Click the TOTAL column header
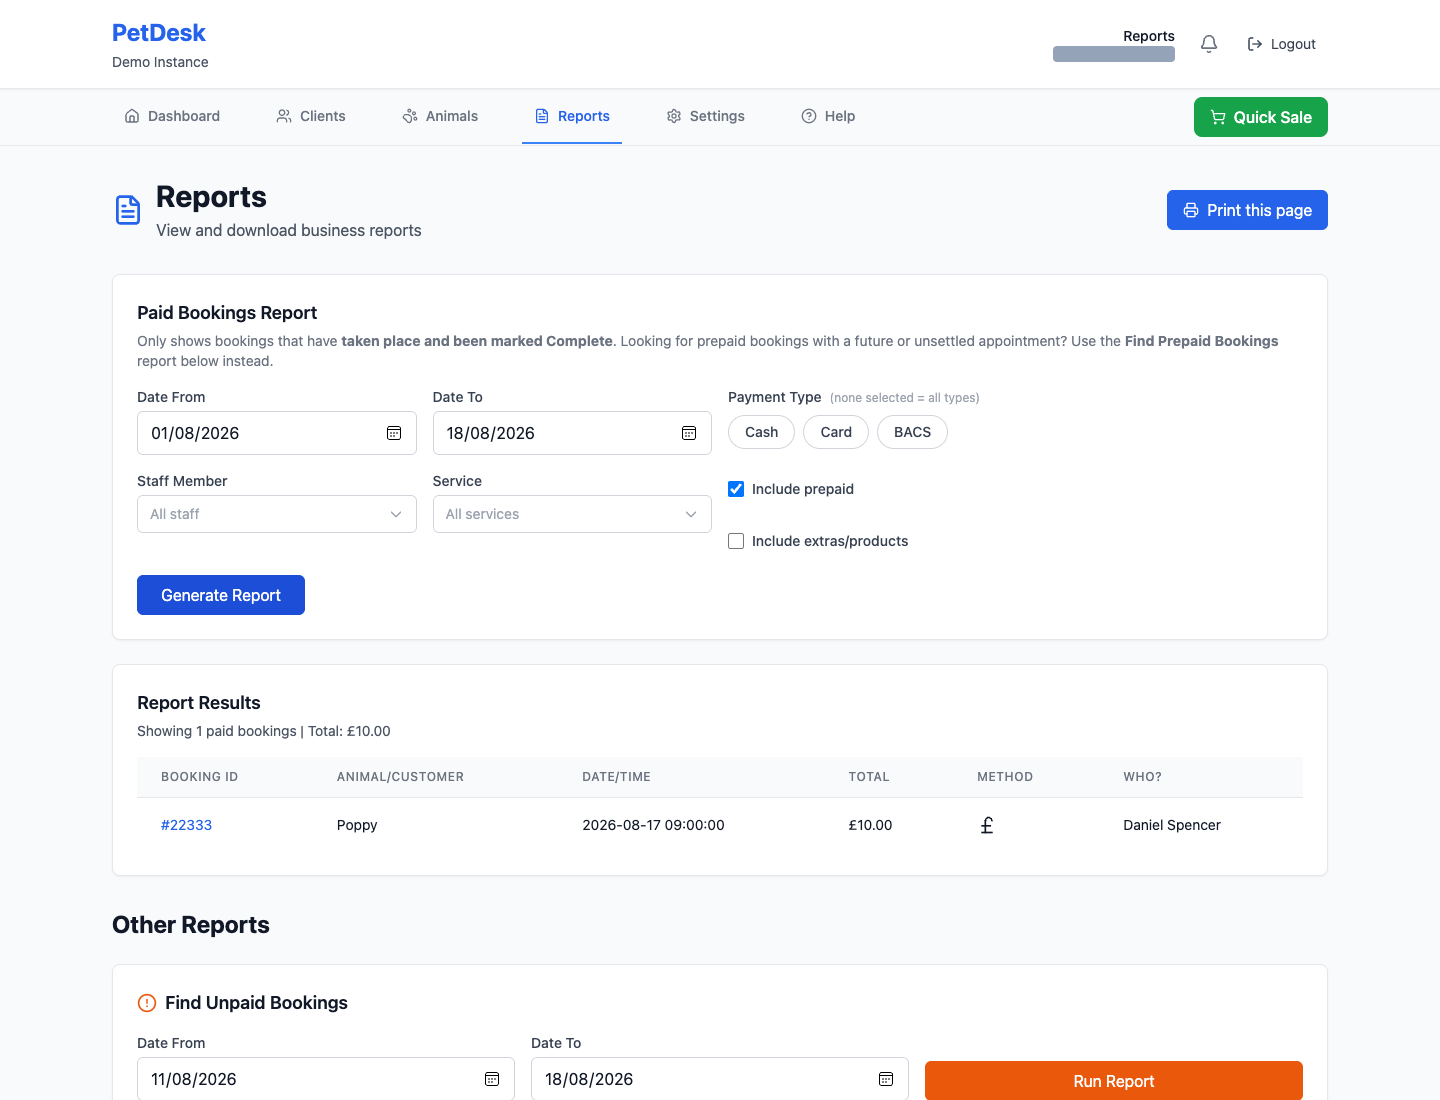 [x=869, y=777]
